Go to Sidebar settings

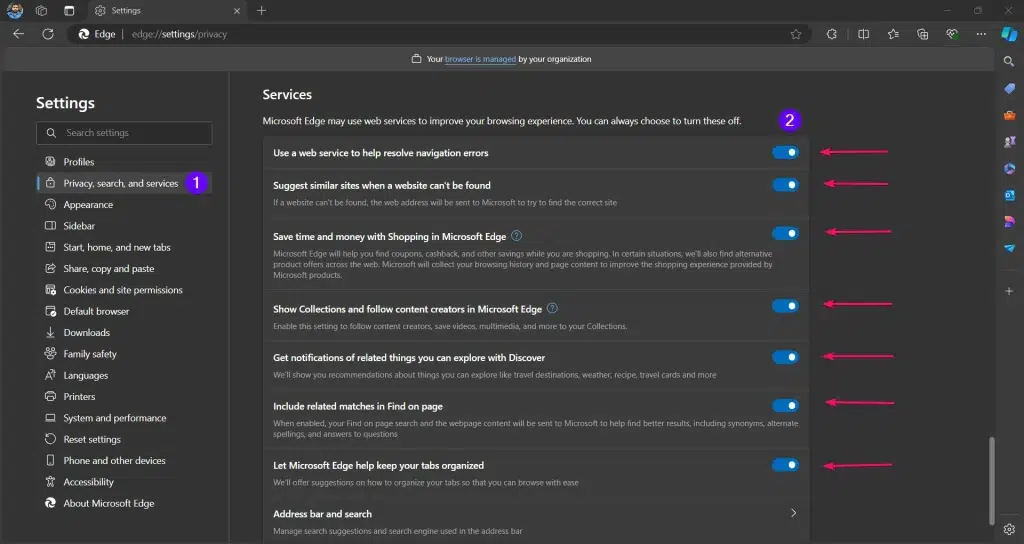tap(124, 225)
